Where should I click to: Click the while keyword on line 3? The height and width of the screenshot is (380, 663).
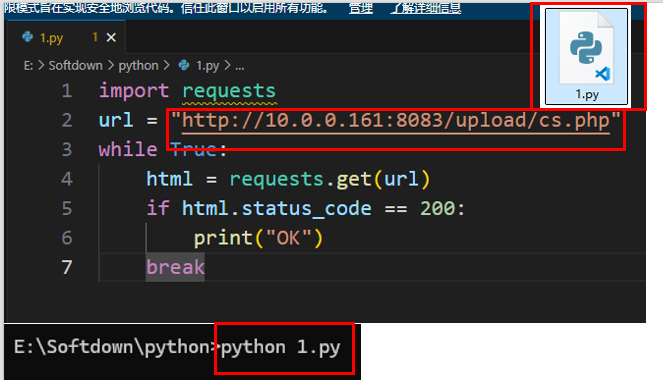point(128,150)
